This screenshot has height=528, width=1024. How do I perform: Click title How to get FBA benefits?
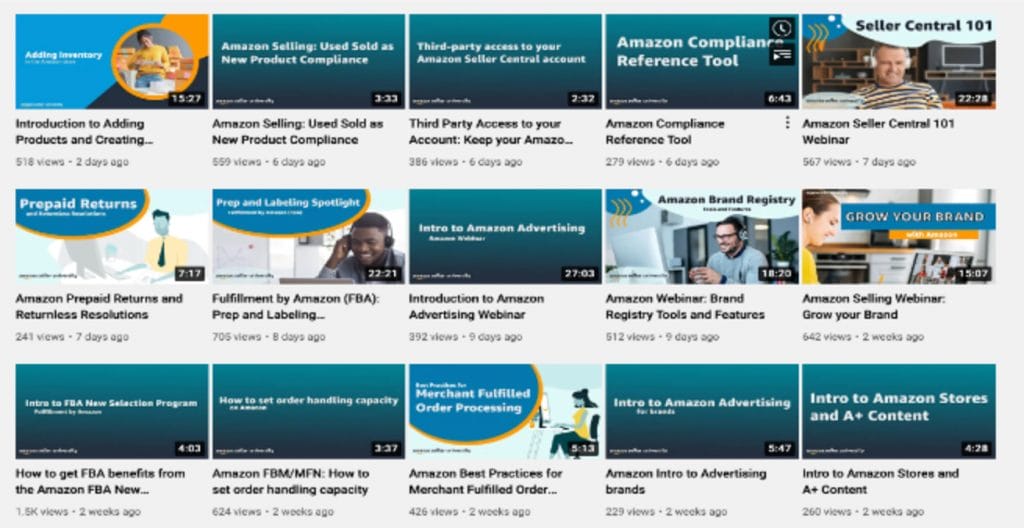101,482
